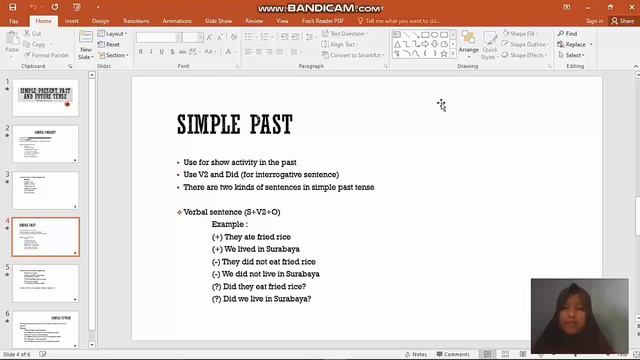Open line spacing options
Screen dimensions: 640x360
click(311, 37)
